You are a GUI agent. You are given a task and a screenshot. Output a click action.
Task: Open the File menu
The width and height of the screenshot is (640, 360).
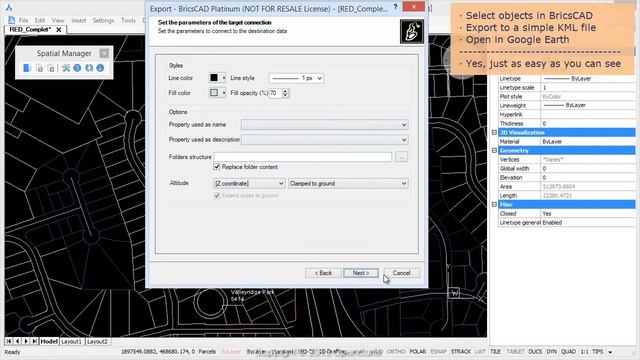point(23,20)
